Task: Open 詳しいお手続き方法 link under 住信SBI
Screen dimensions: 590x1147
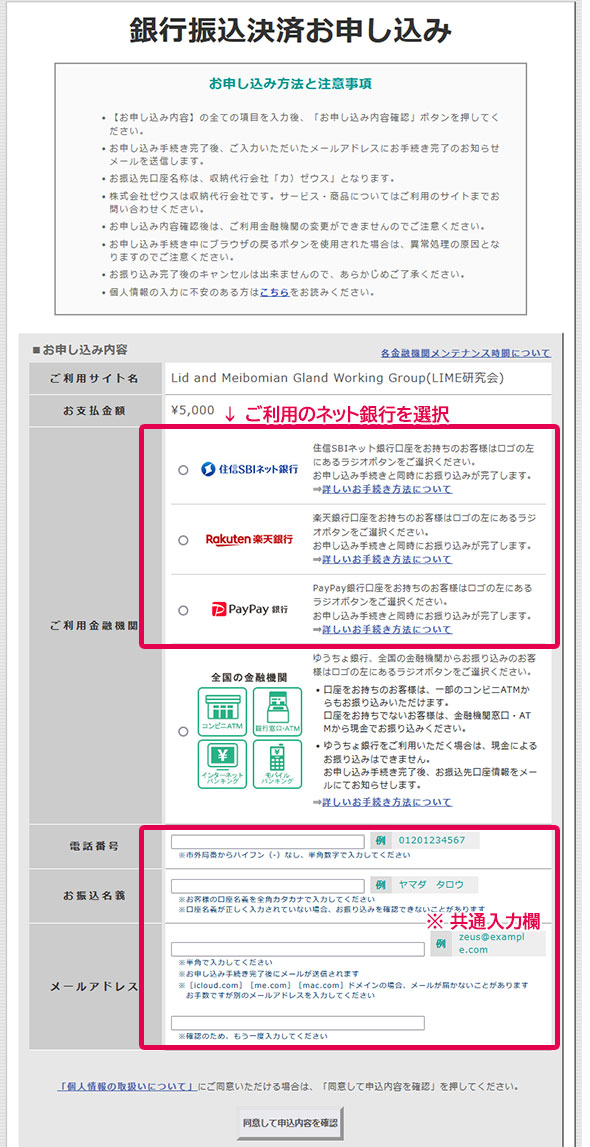Action: point(387,489)
